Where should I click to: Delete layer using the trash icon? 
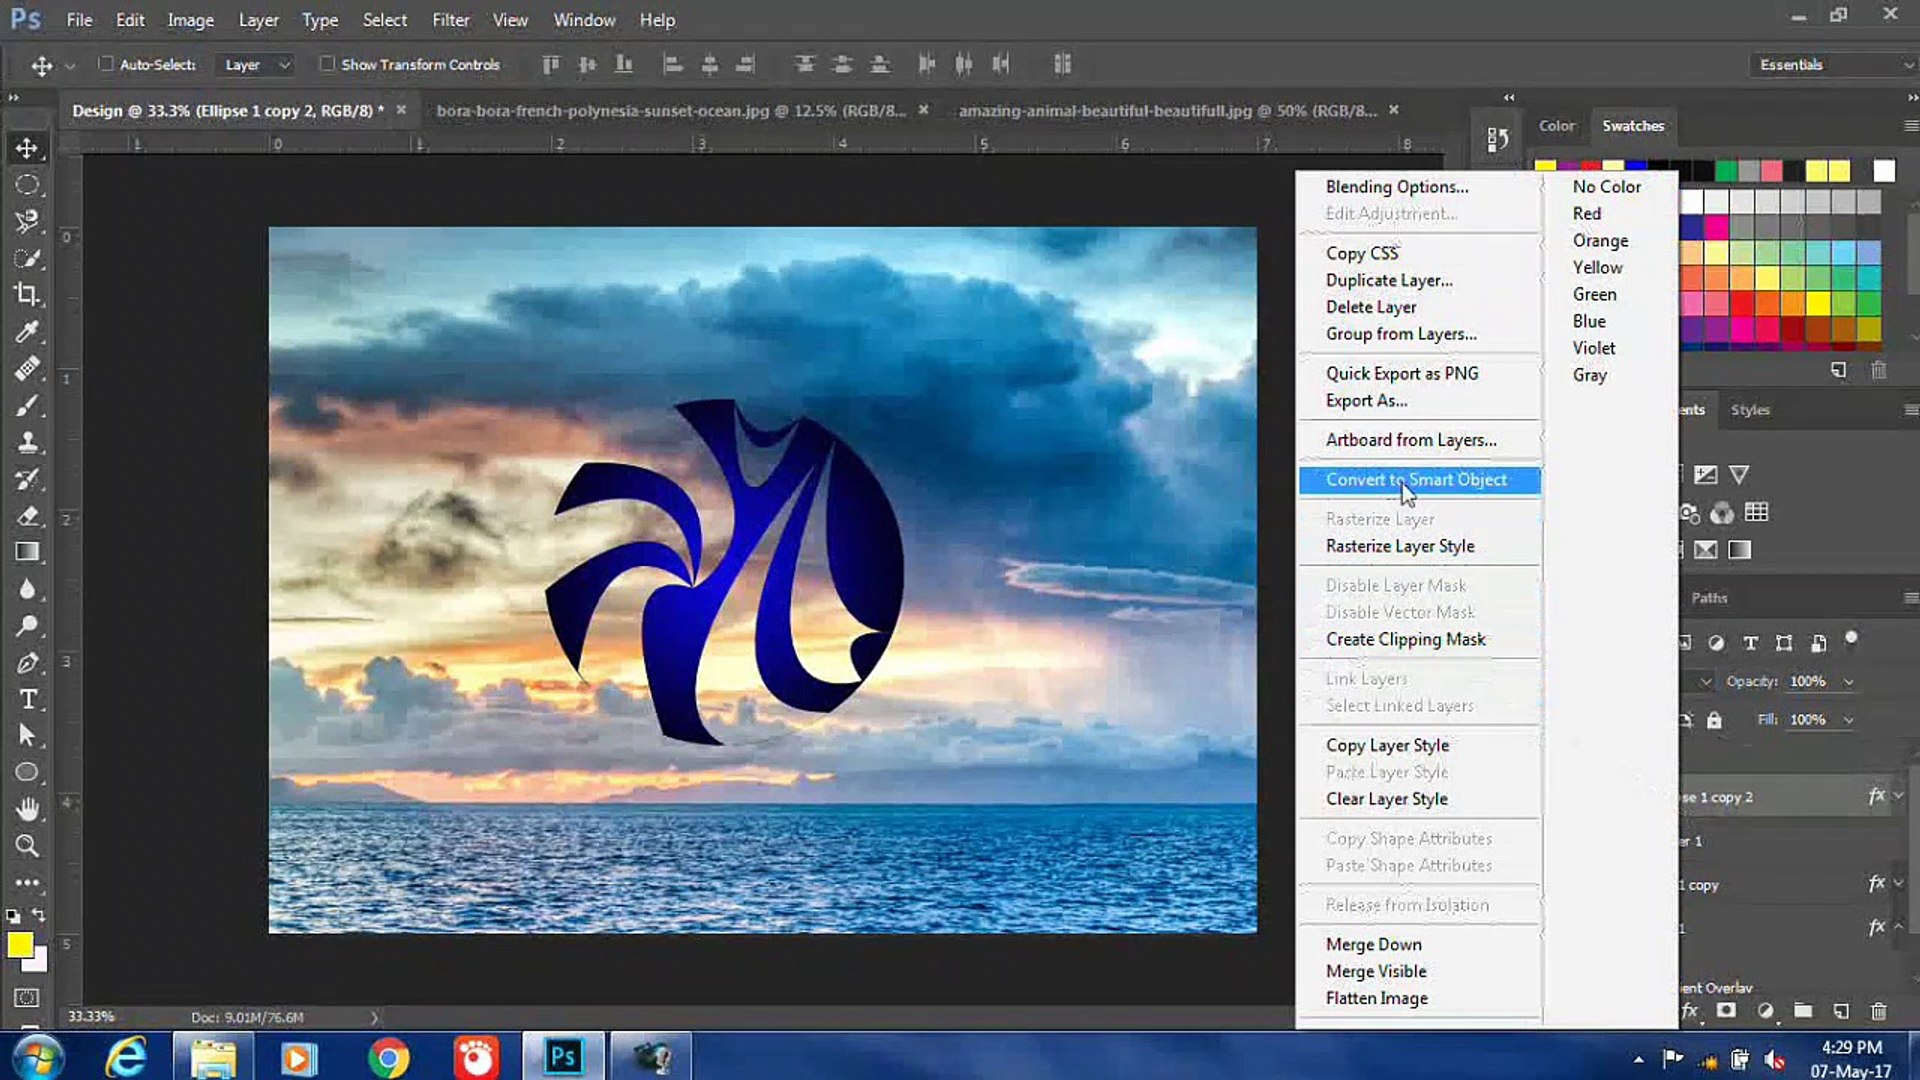(x=1880, y=1011)
